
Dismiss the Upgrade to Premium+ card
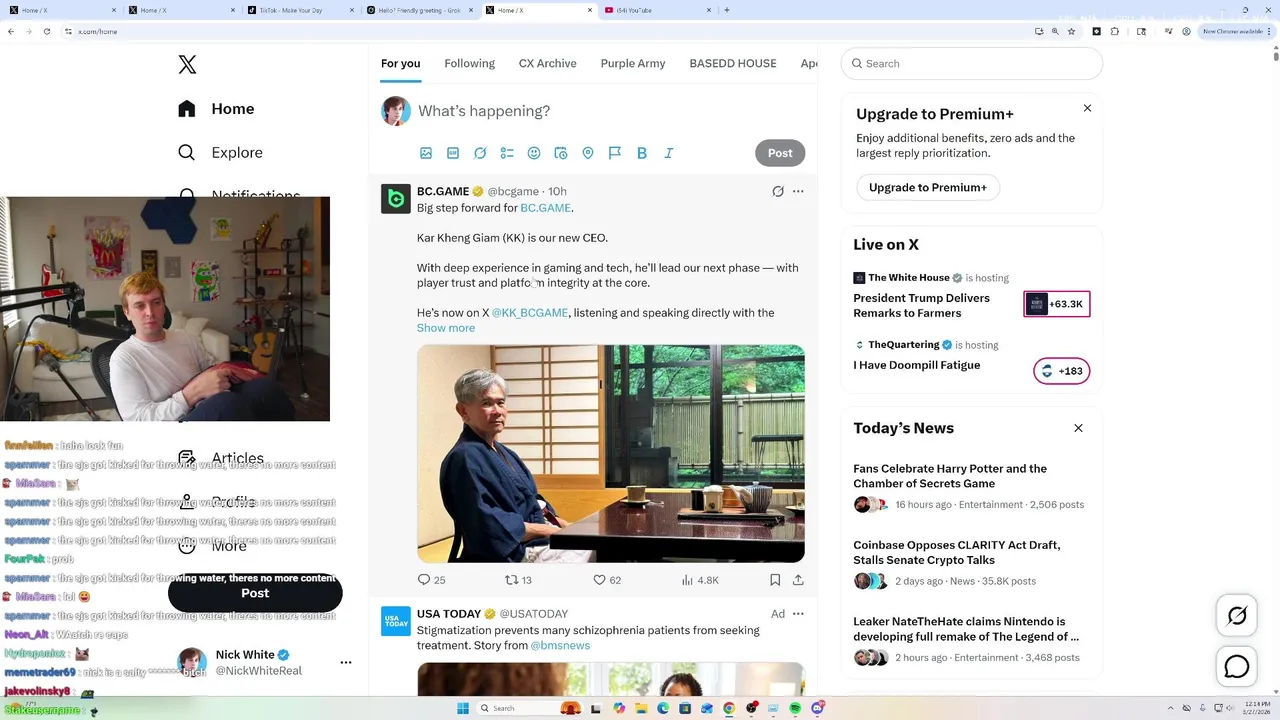tap(1087, 108)
